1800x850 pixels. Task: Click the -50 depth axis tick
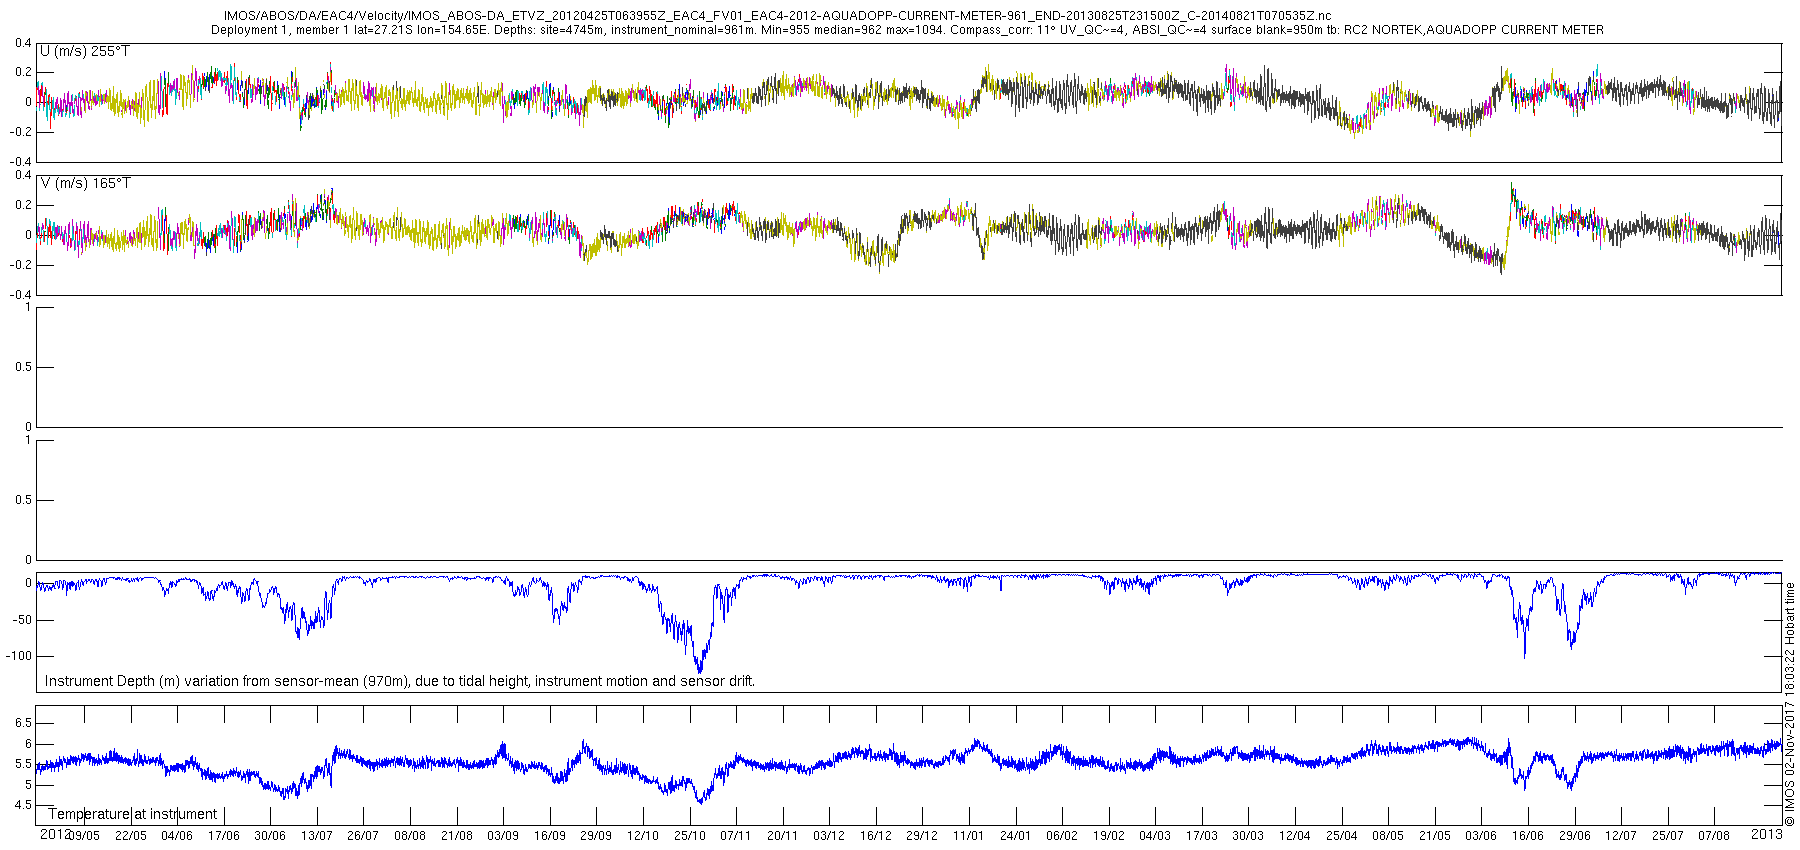tap(21, 620)
